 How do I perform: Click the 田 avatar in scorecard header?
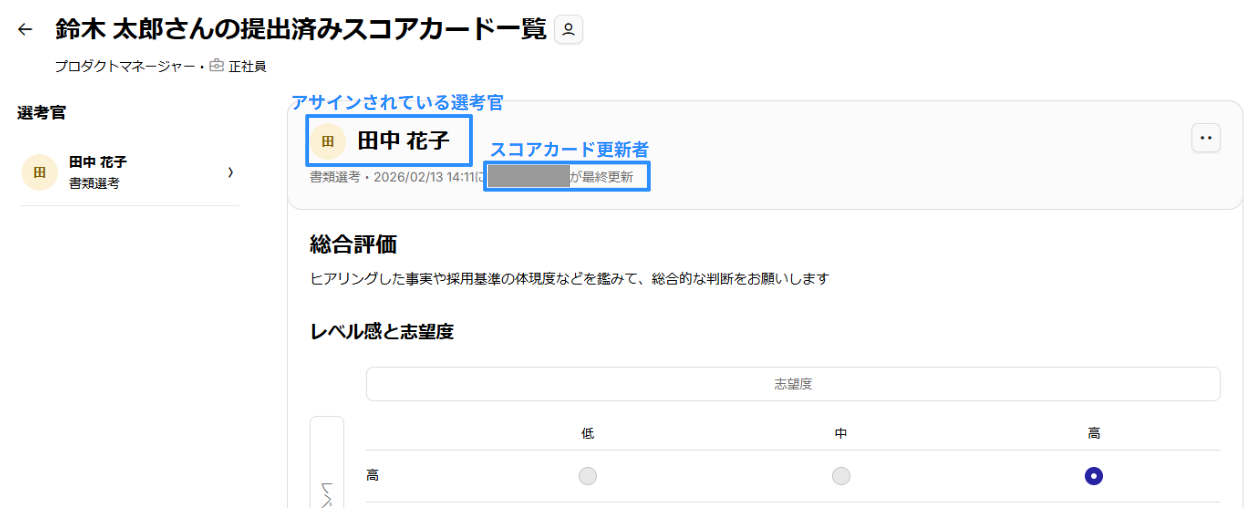(x=328, y=141)
